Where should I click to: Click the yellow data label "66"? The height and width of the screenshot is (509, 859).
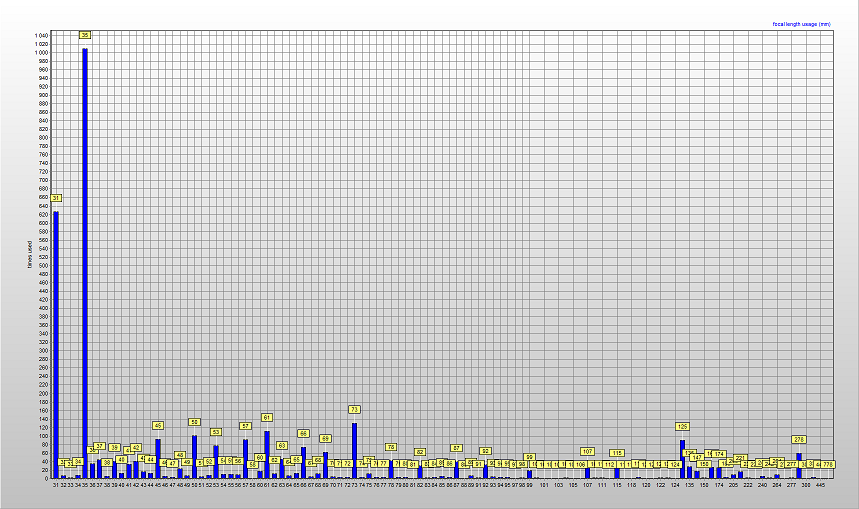[303, 433]
